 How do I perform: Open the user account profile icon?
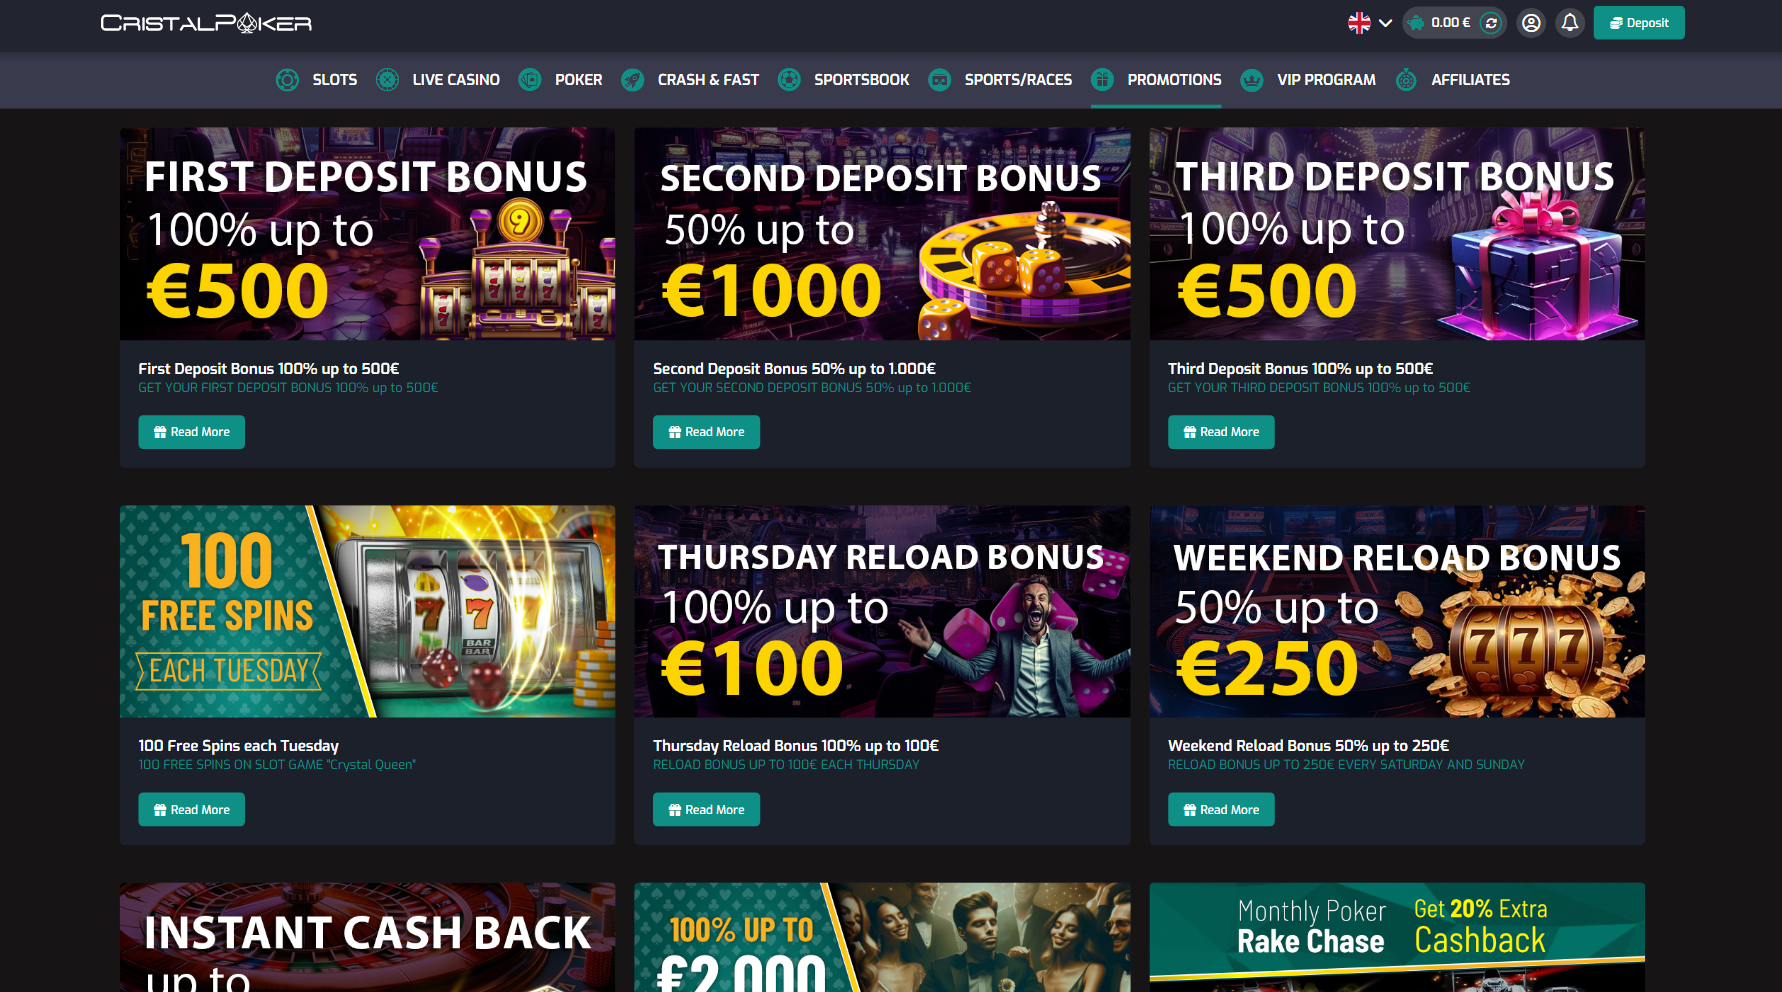[1531, 23]
